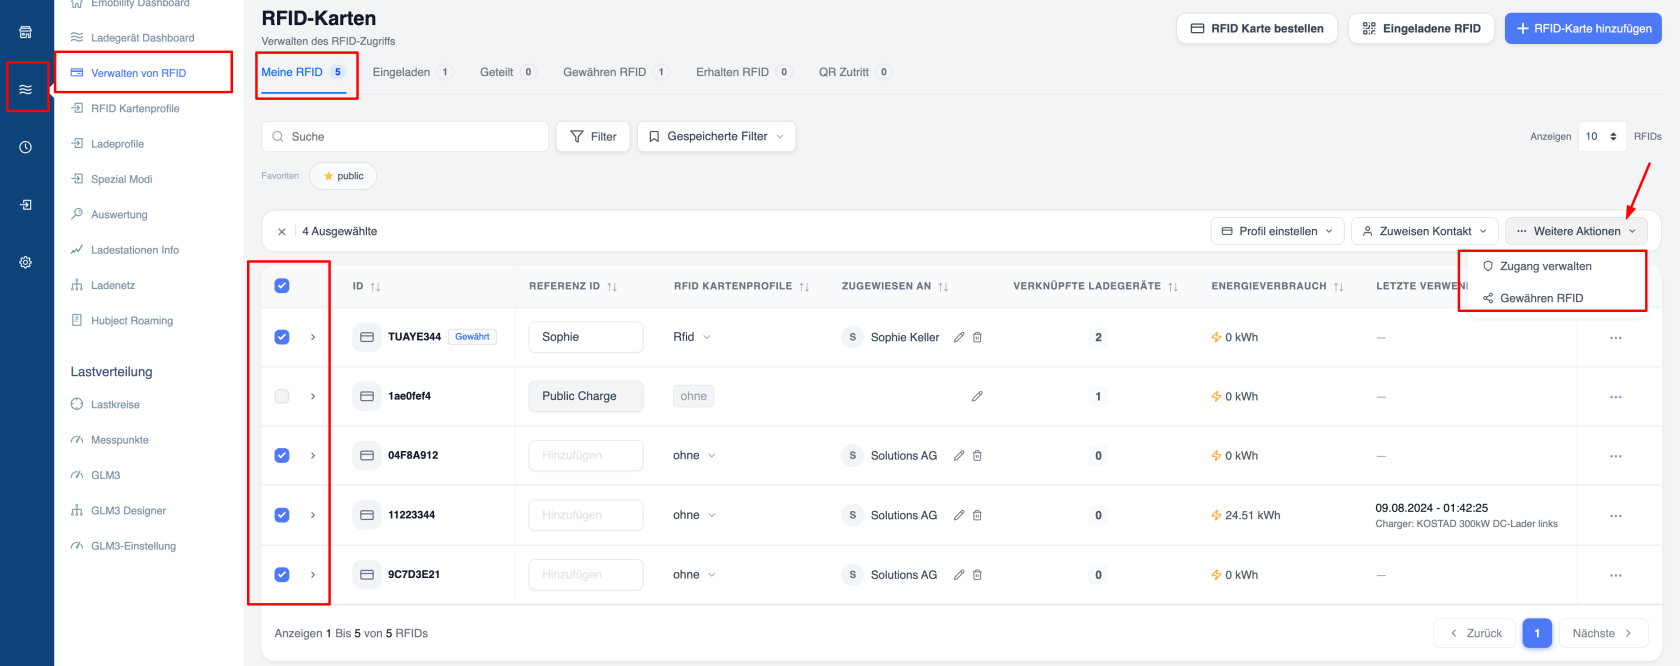Uncheck the TUAYE344 row checkbox
The image size is (1680, 666).
coord(282,337)
